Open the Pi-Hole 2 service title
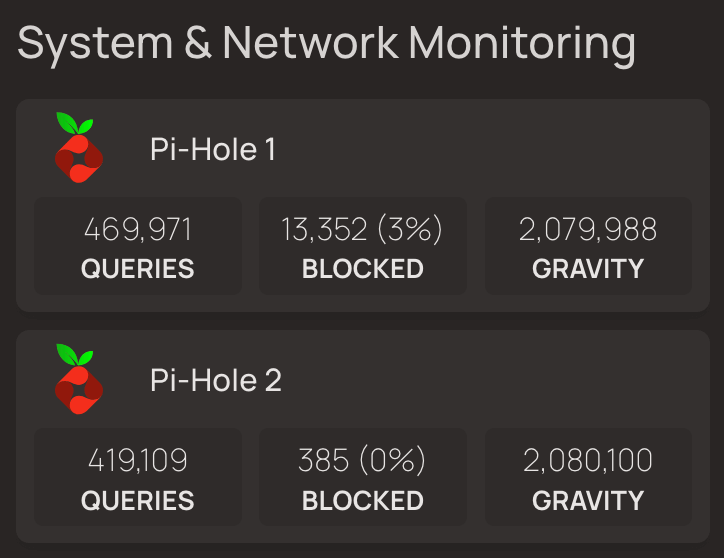 (216, 381)
